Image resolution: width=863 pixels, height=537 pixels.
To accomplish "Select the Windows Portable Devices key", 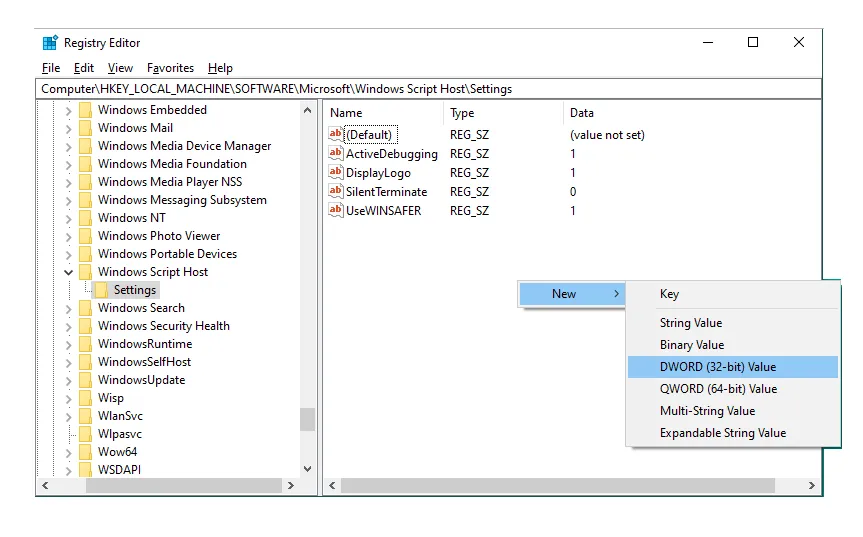I will coord(167,254).
